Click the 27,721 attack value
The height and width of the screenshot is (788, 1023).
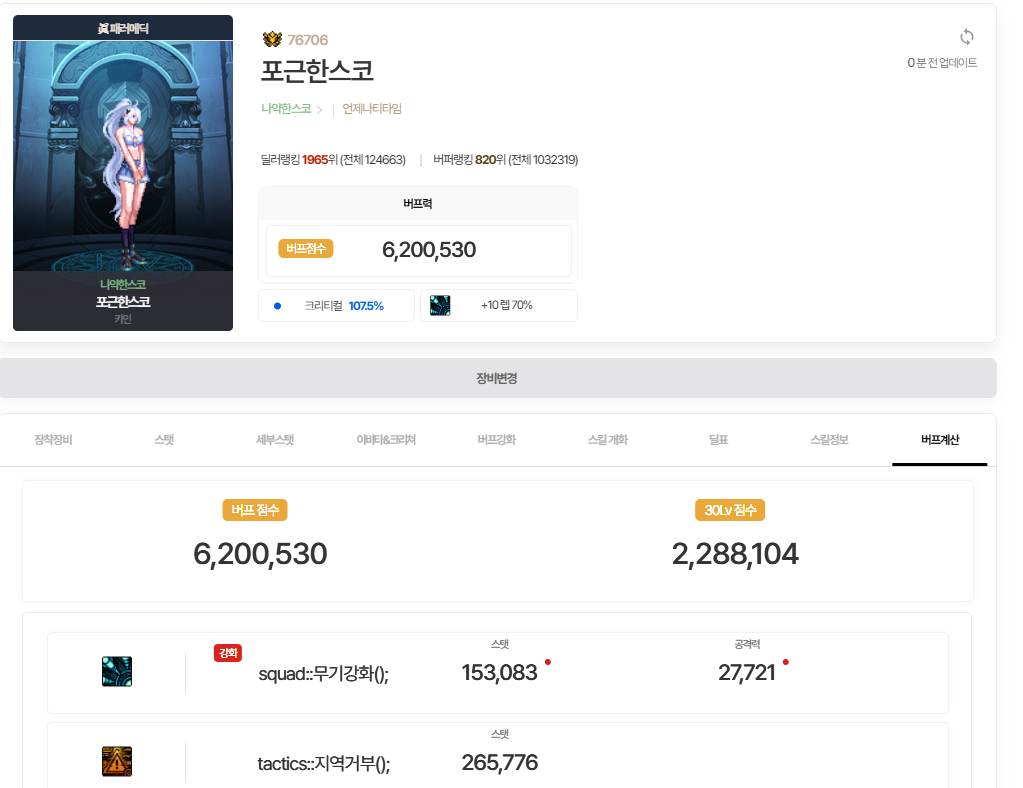(747, 673)
